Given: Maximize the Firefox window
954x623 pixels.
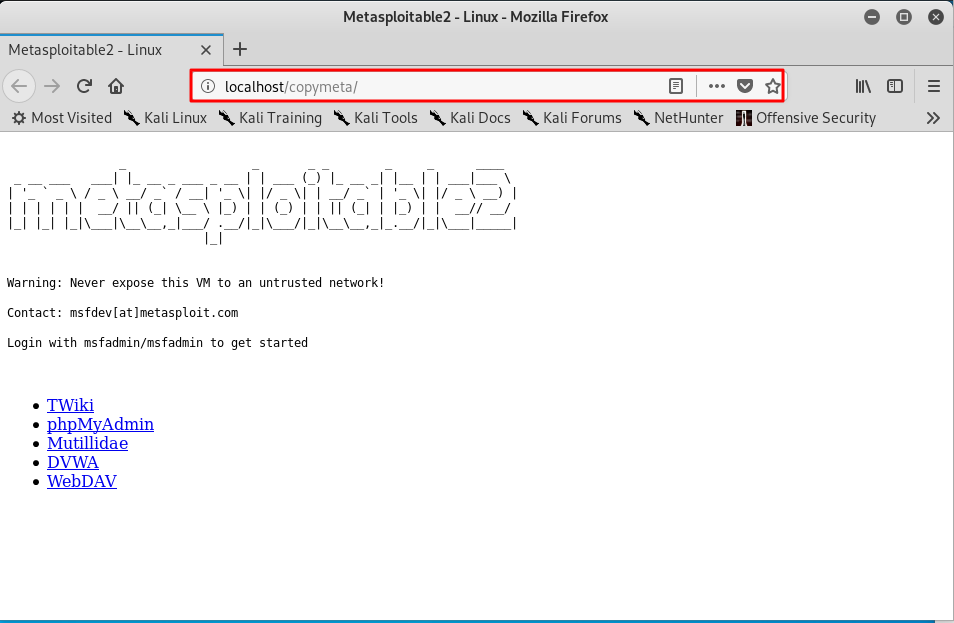Looking at the screenshot, I should click(x=904, y=17).
